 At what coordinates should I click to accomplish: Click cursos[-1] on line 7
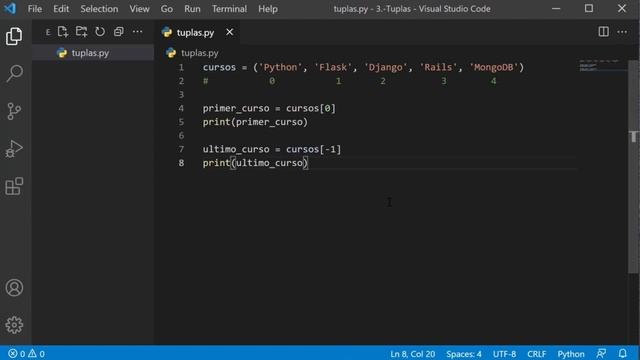313,149
